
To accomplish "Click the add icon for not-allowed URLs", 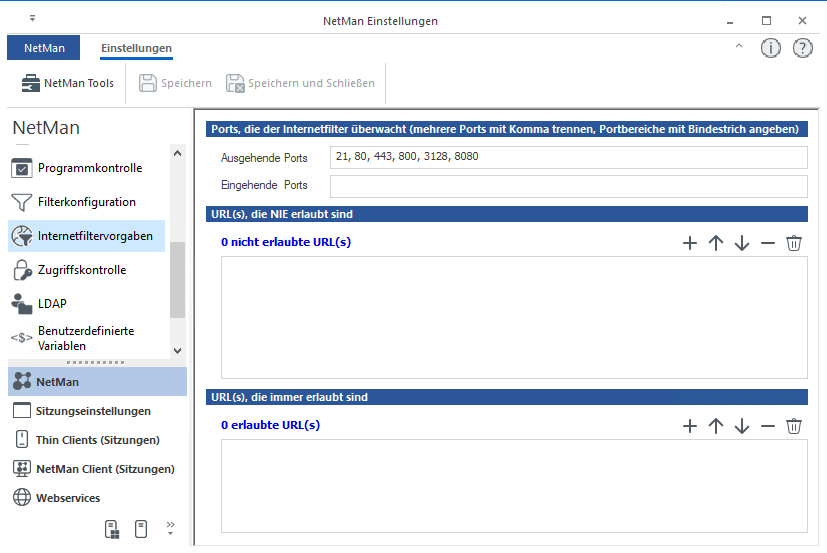I will 689,243.
